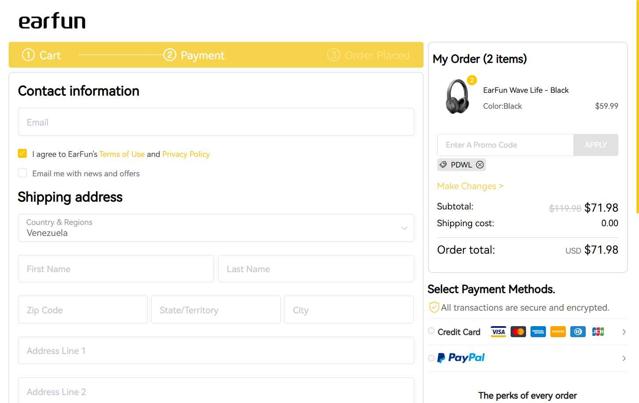Viewport: 639px width, 403px height.
Task: Click the Payment step number icon
Action: 170,55
